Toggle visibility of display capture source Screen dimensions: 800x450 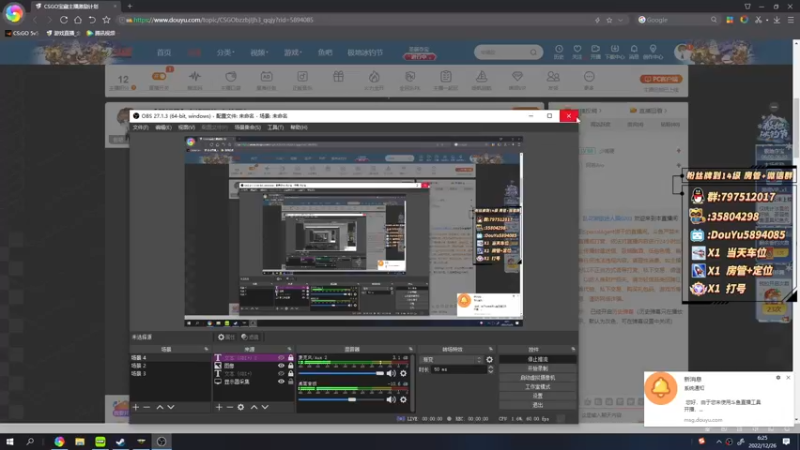click(281, 382)
